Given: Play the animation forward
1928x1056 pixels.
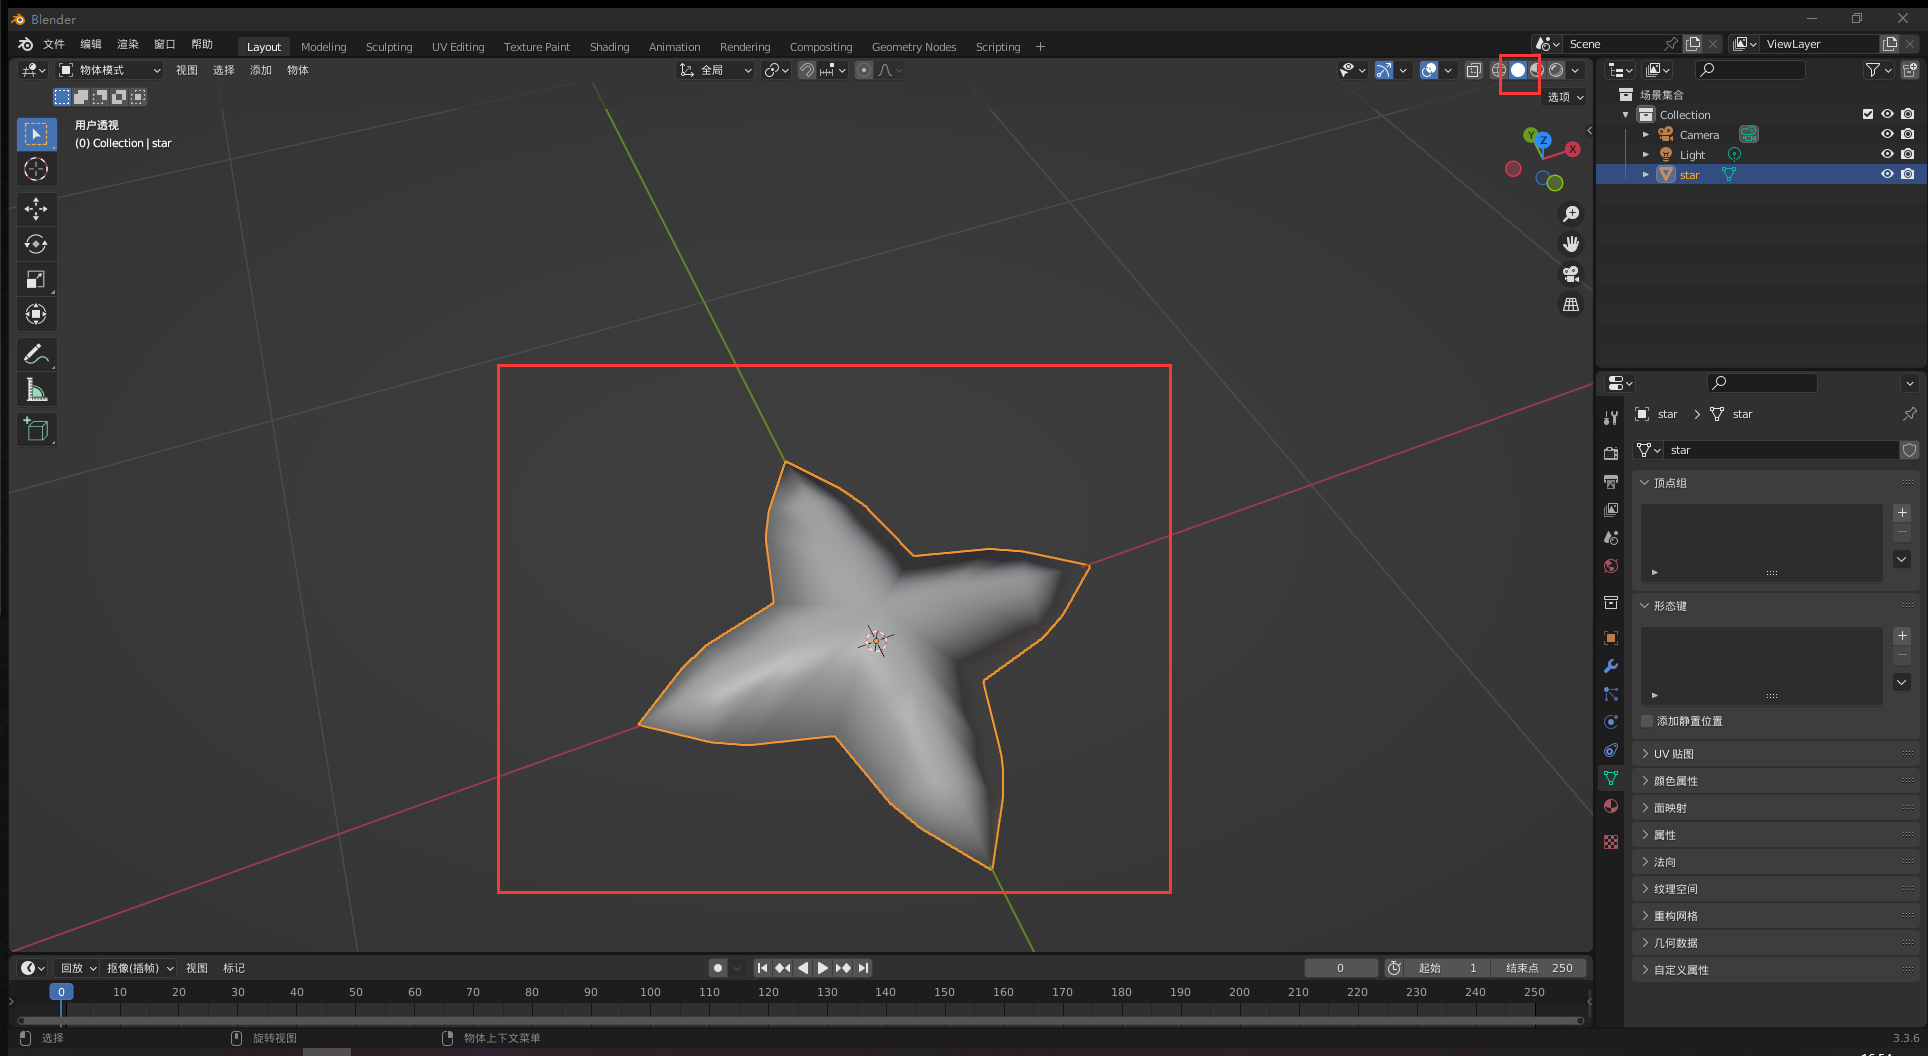Looking at the screenshot, I should 822,968.
